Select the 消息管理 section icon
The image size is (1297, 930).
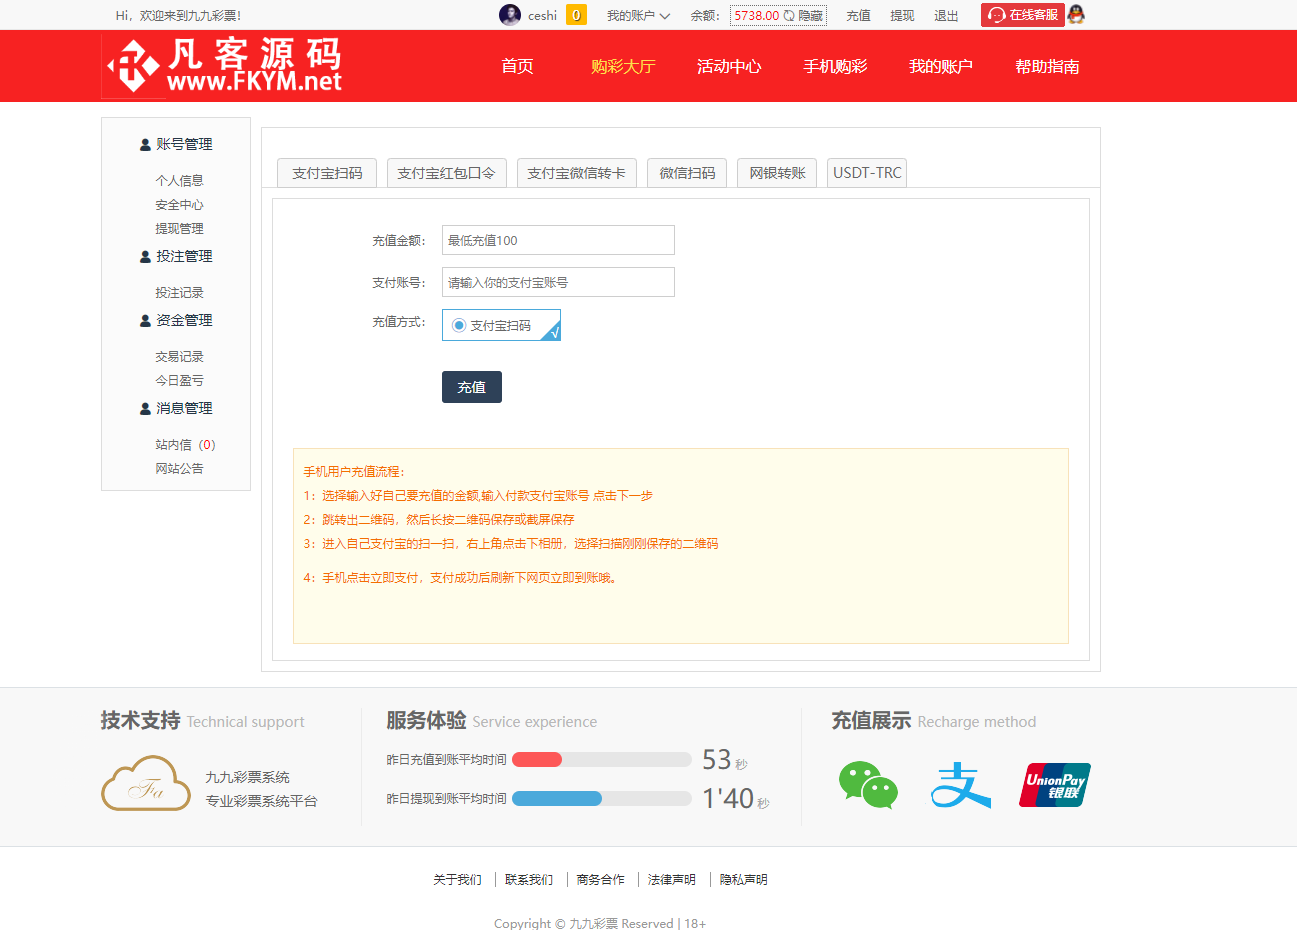coord(144,407)
